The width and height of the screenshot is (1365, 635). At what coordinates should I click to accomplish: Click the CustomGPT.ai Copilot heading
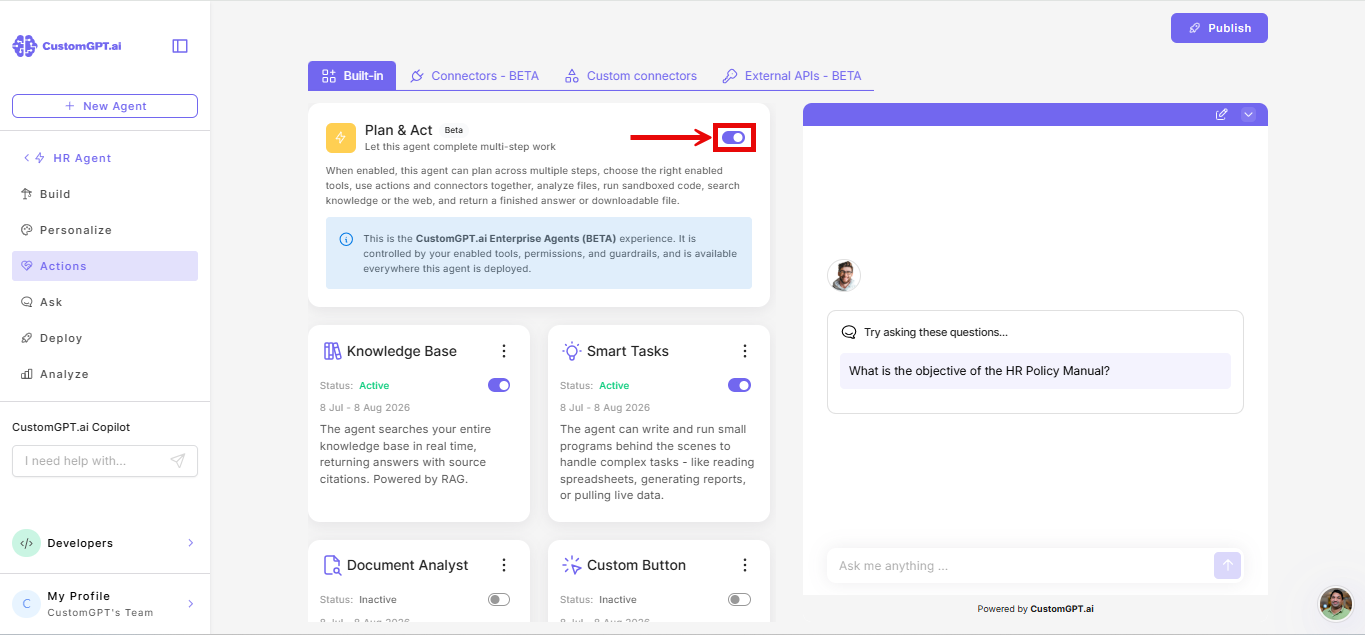(71, 427)
